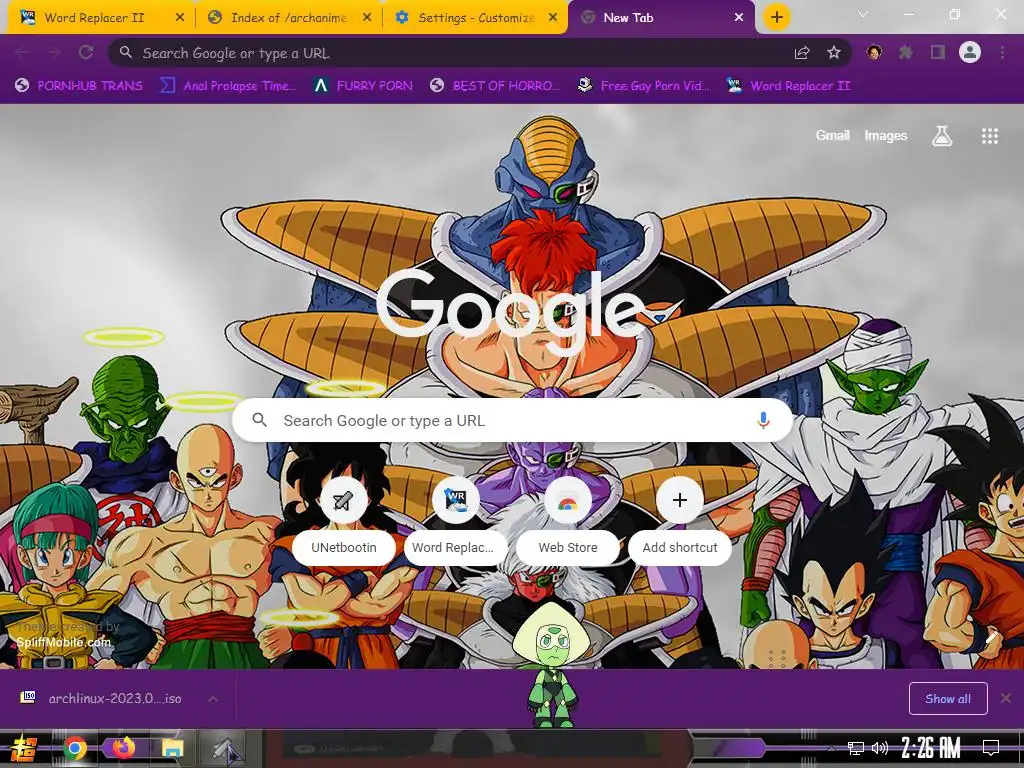Close the downloads bar
The image size is (1024, 768).
(x=1006, y=699)
